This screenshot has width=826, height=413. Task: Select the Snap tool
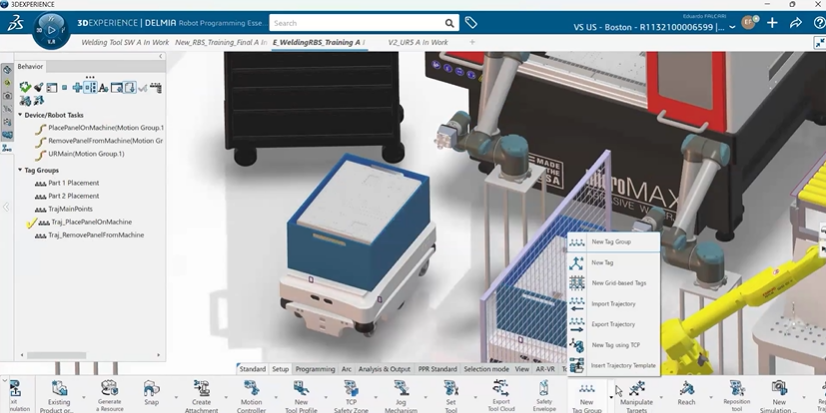(x=151, y=389)
